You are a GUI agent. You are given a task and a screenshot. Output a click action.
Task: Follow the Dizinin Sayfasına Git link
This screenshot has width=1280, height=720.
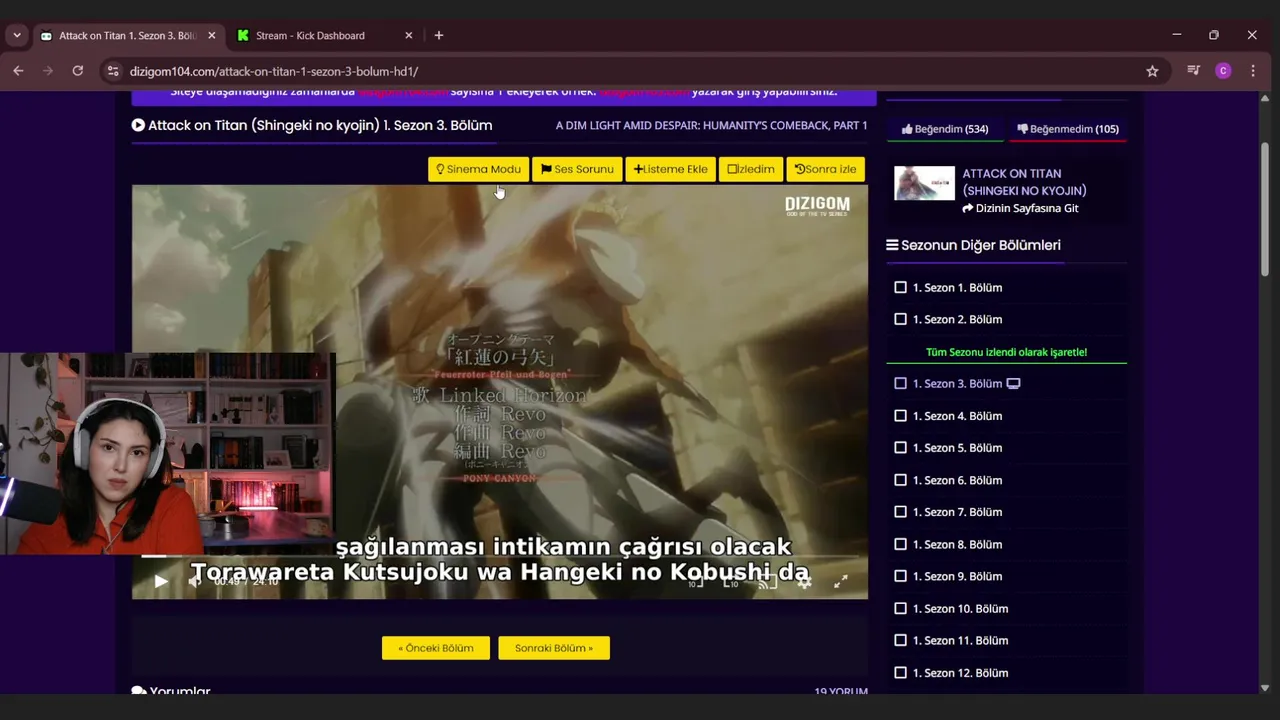(1020, 208)
